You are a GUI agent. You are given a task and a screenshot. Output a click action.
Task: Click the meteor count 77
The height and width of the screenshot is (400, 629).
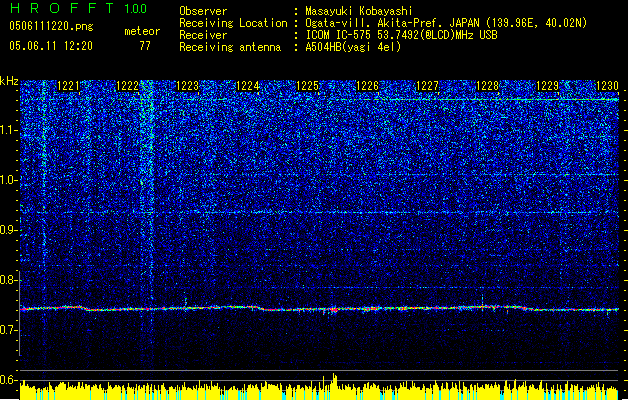coord(145,46)
